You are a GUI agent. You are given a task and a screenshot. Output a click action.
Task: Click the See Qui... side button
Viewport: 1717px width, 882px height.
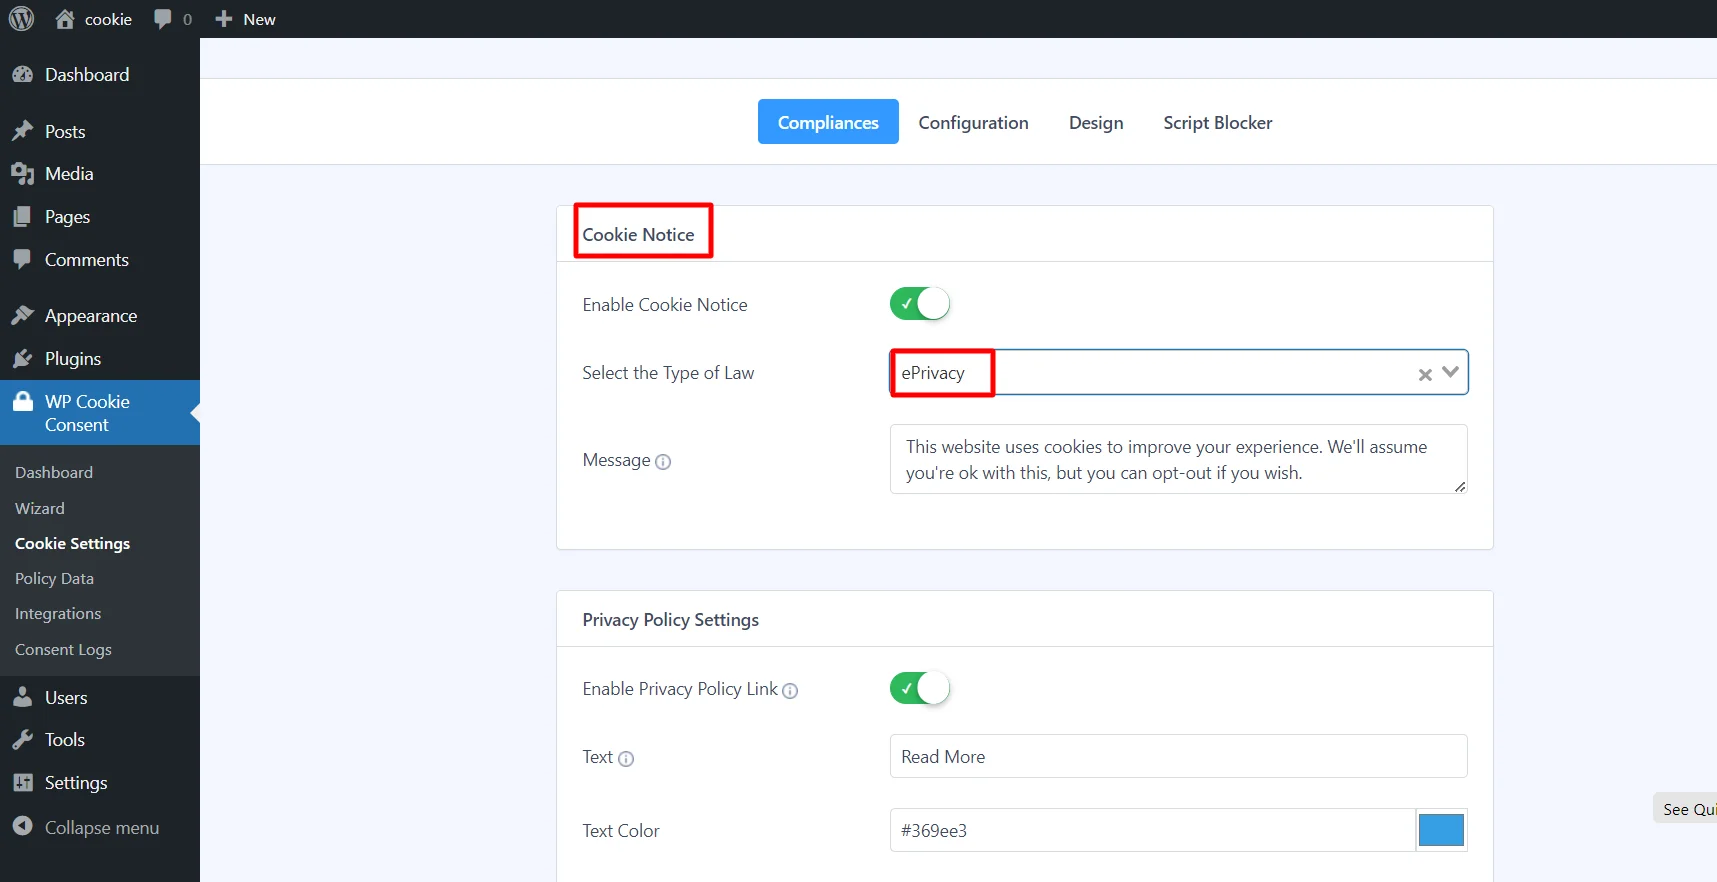coord(1686,809)
